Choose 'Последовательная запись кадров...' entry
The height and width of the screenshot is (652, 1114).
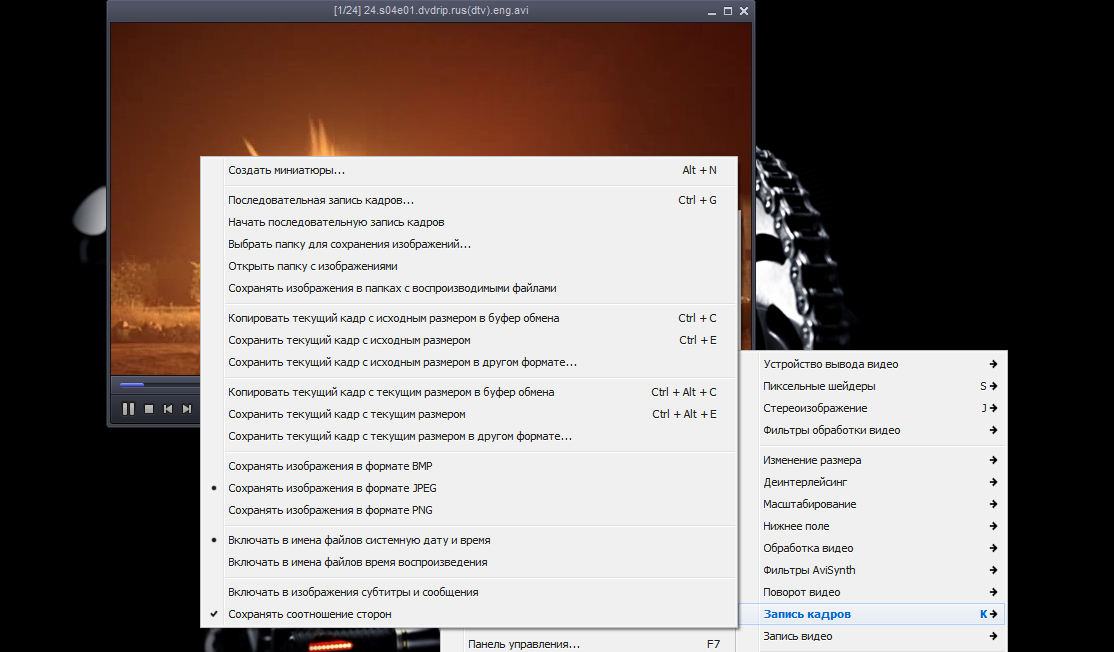pyautogui.click(x=321, y=200)
